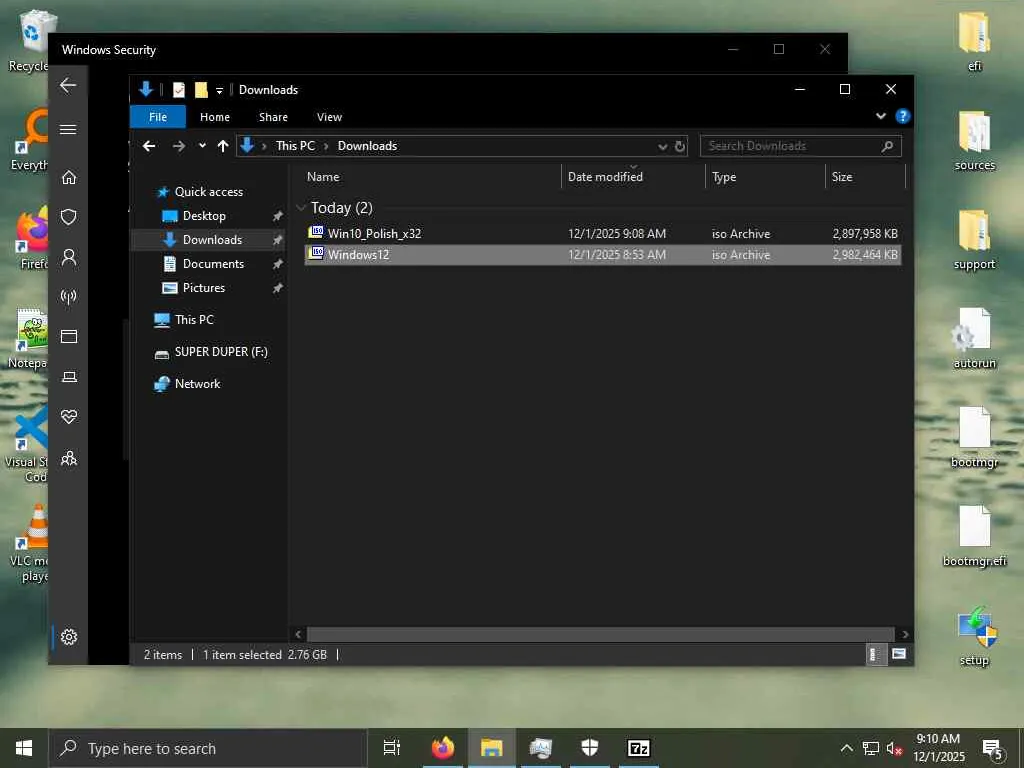
Task: Open Account protection person icon
Action: [69, 257]
